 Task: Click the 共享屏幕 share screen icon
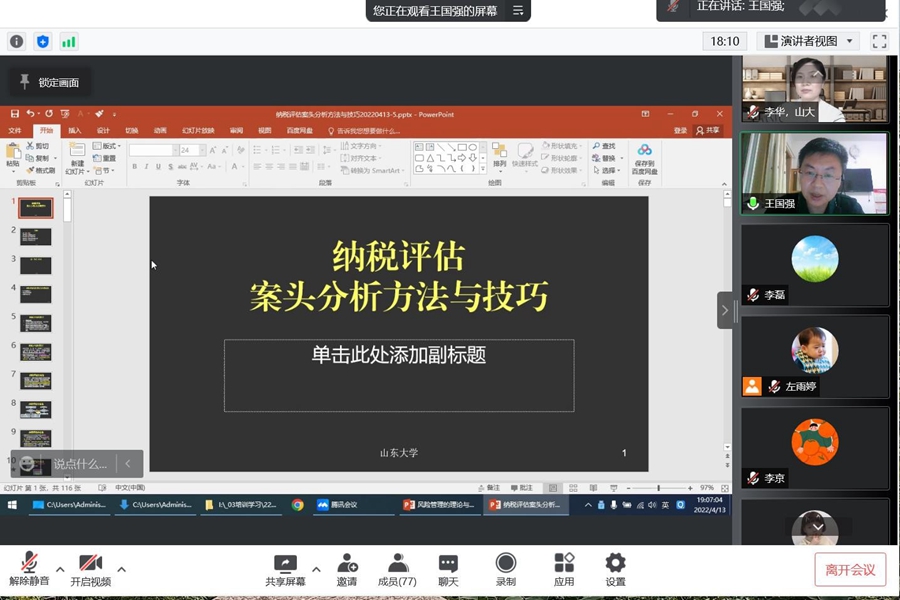(285, 564)
